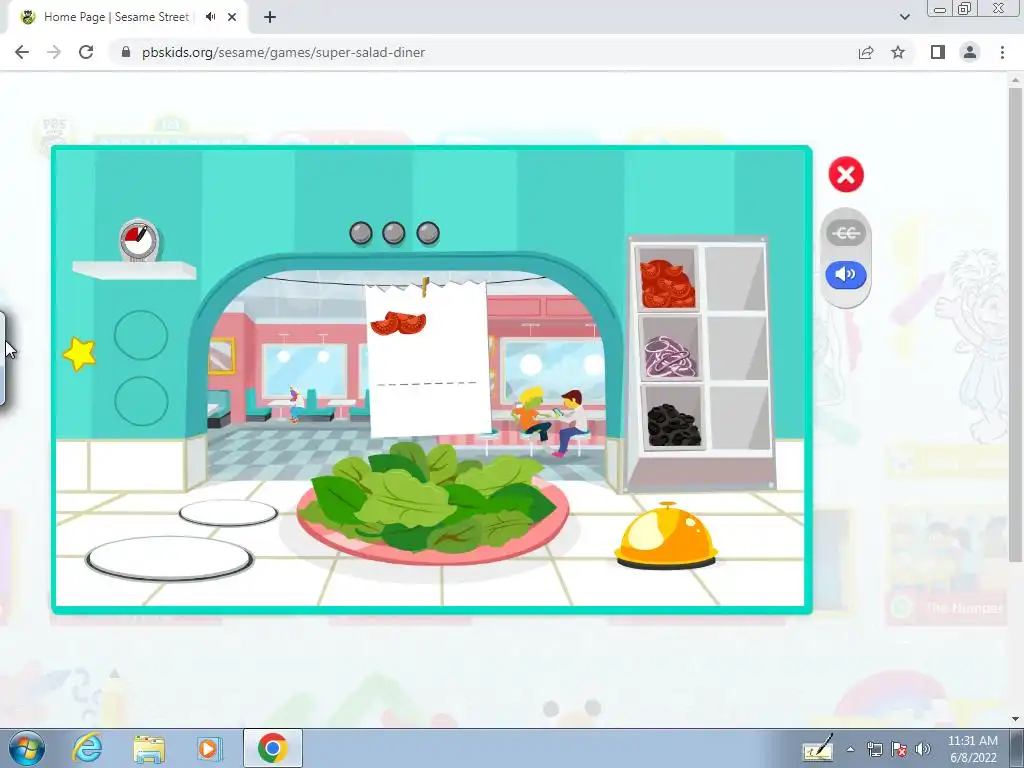Ring the orange service bell
The image size is (1024, 768).
pyautogui.click(x=665, y=536)
